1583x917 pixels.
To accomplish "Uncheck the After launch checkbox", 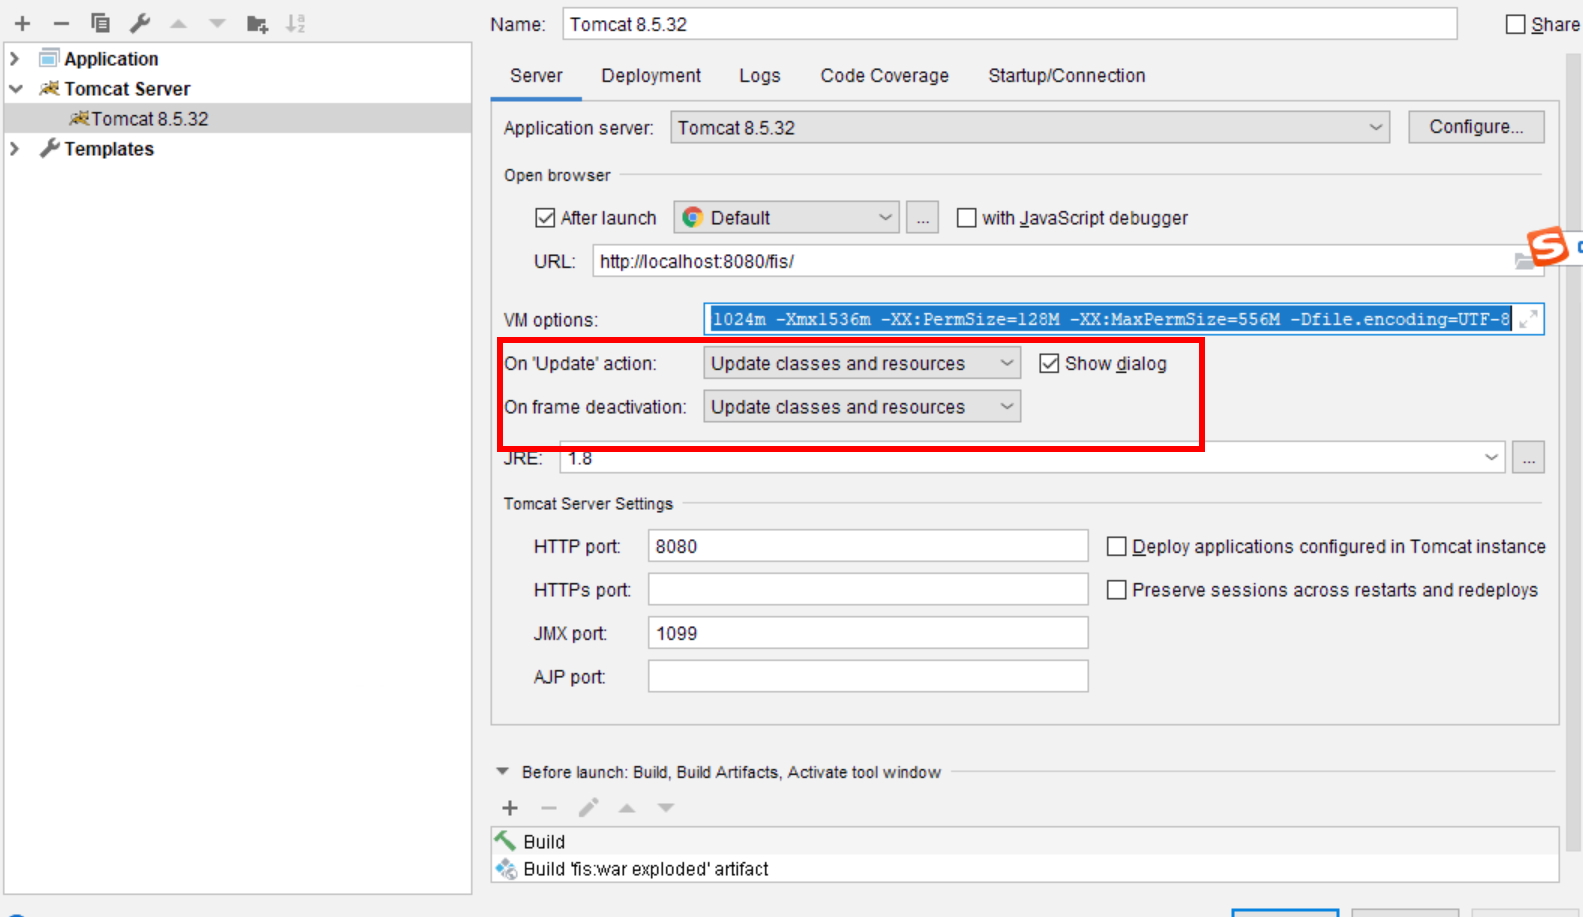I will (x=545, y=218).
